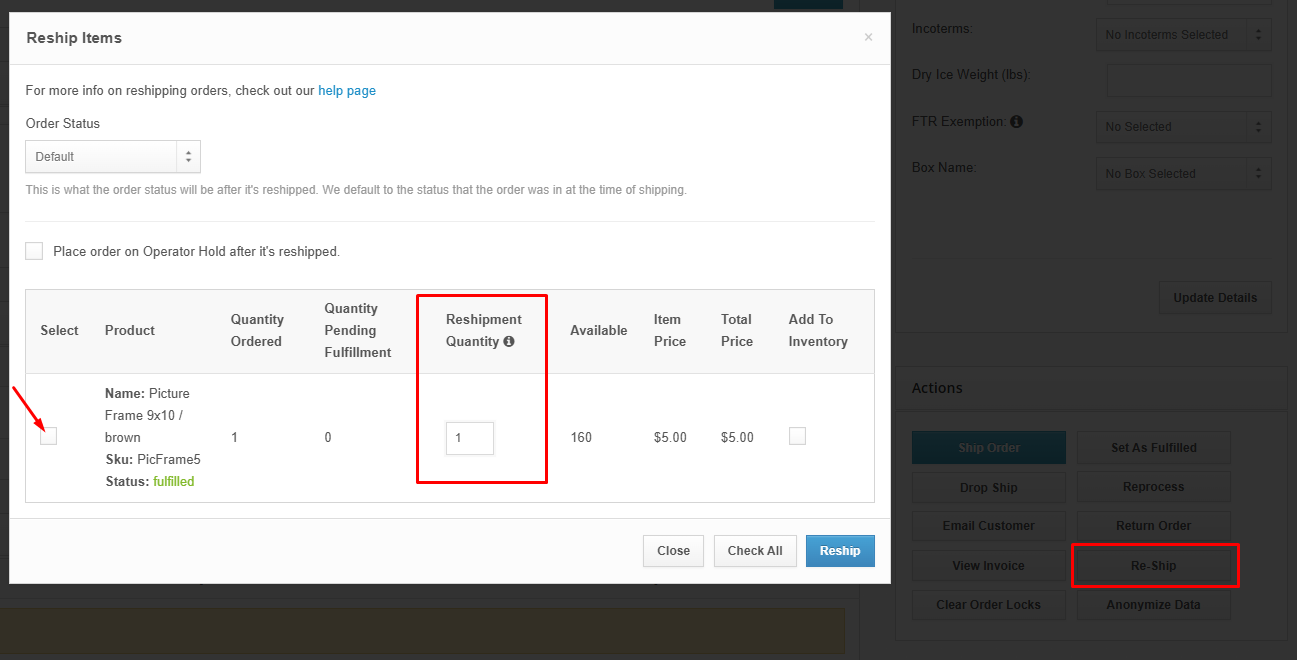Click the Return Order button
Image resolution: width=1297 pixels, height=660 pixels.
pyautogui.click(x=1153, y=526)
